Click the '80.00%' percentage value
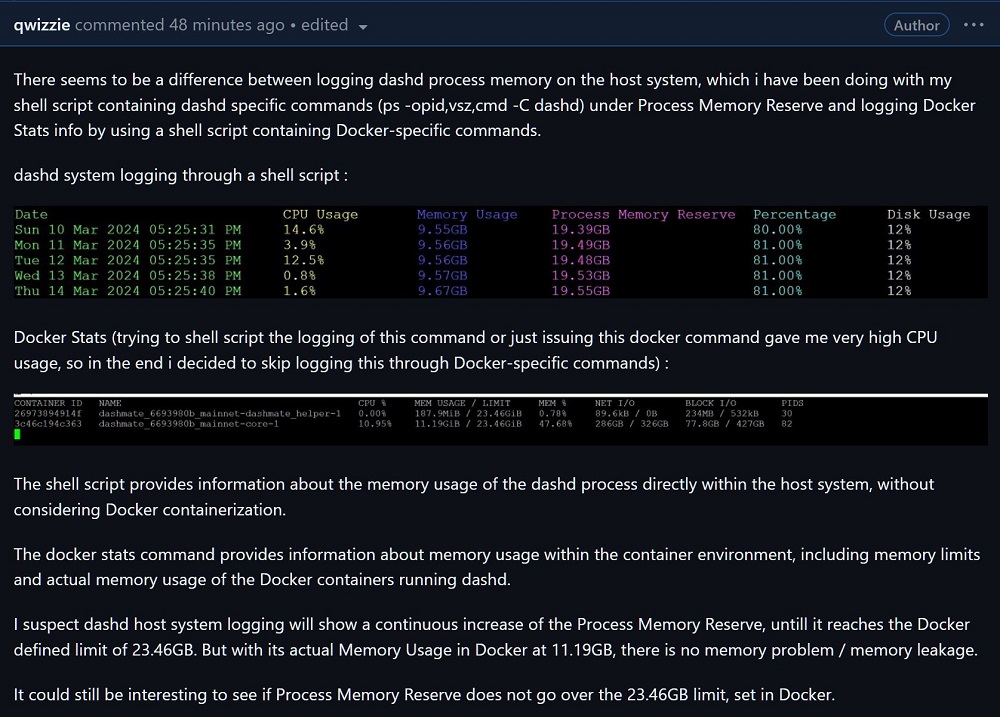This screenshot has width=1000, height=717. coord(777,230)
